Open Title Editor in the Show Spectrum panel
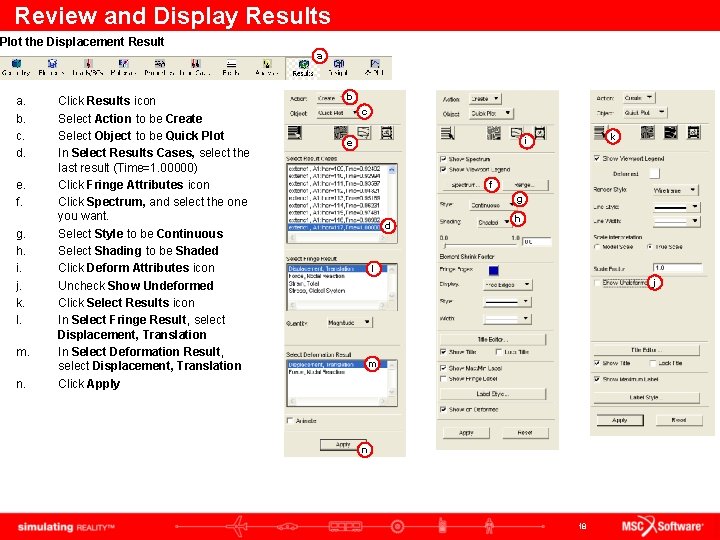The height and width of the screenshot is (540, 720). coord(493,339)
